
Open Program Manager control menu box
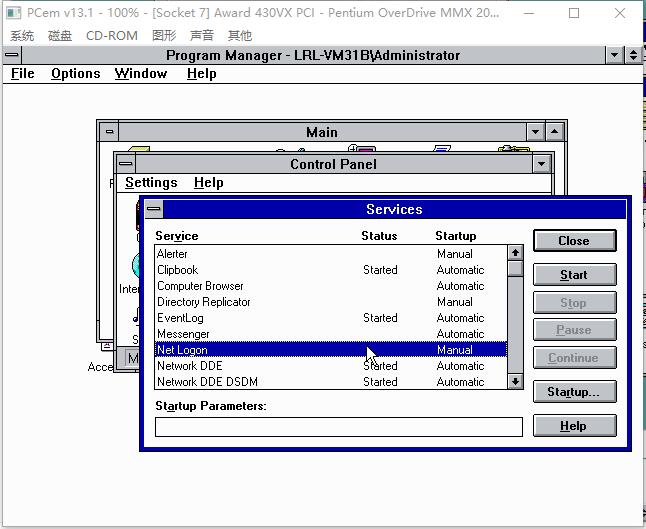(x=12, y=55)
